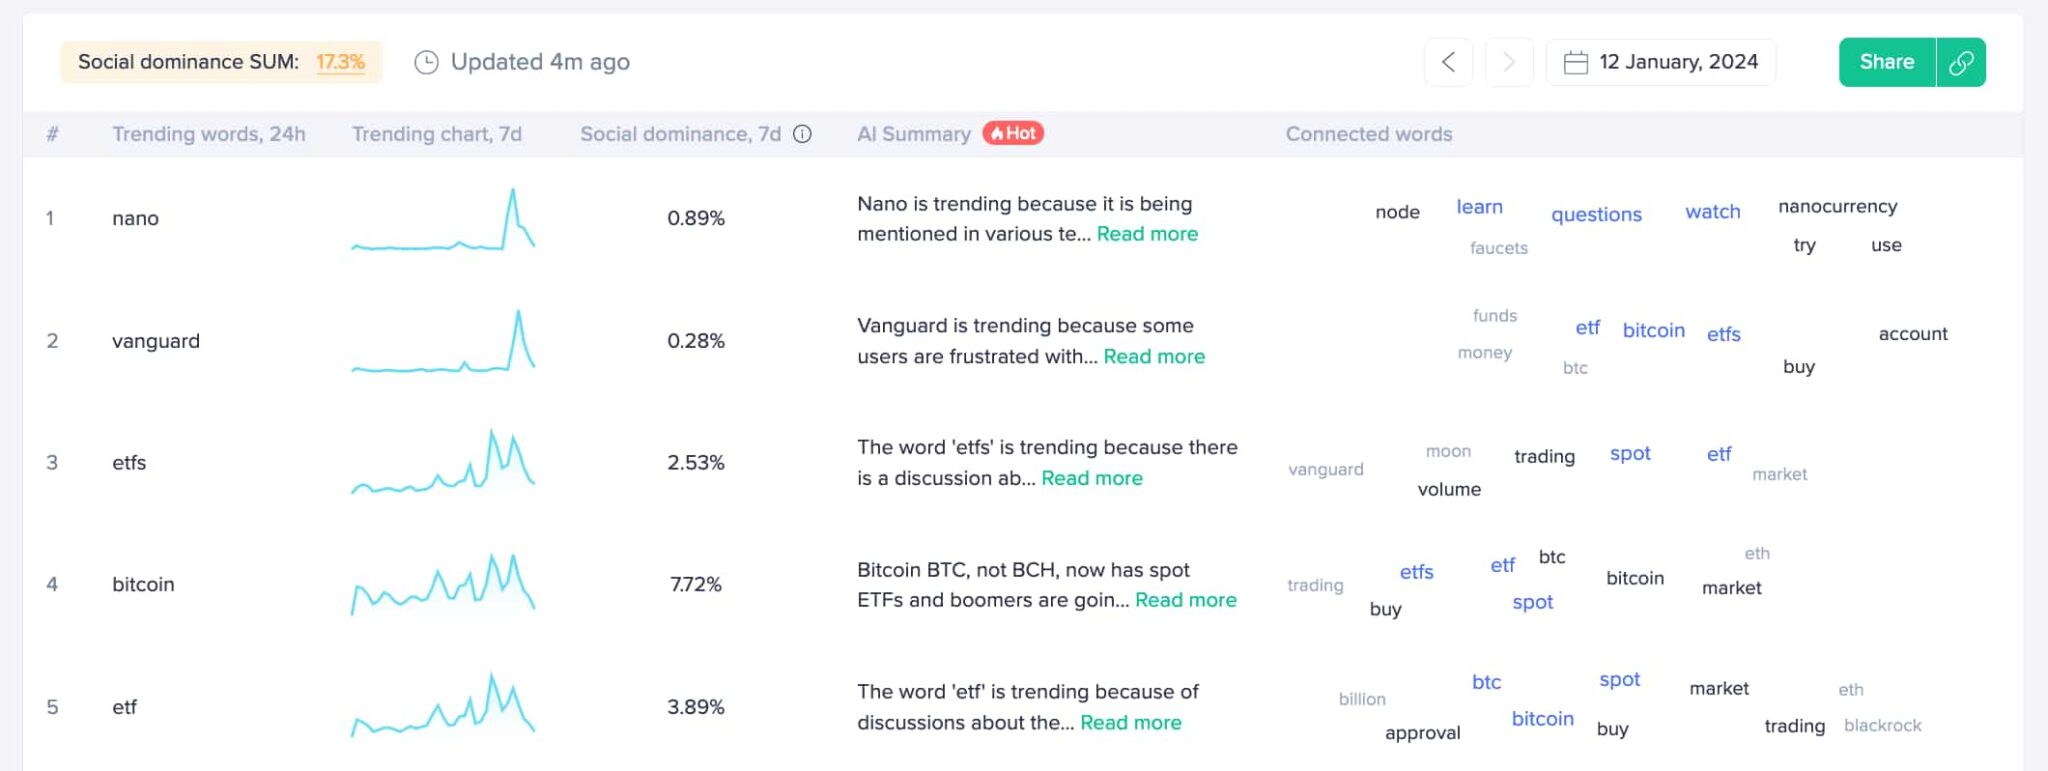The image size is (2048, 771).
Task: Select the Trending words, 24h column header
Action: (x=209, y=134)
